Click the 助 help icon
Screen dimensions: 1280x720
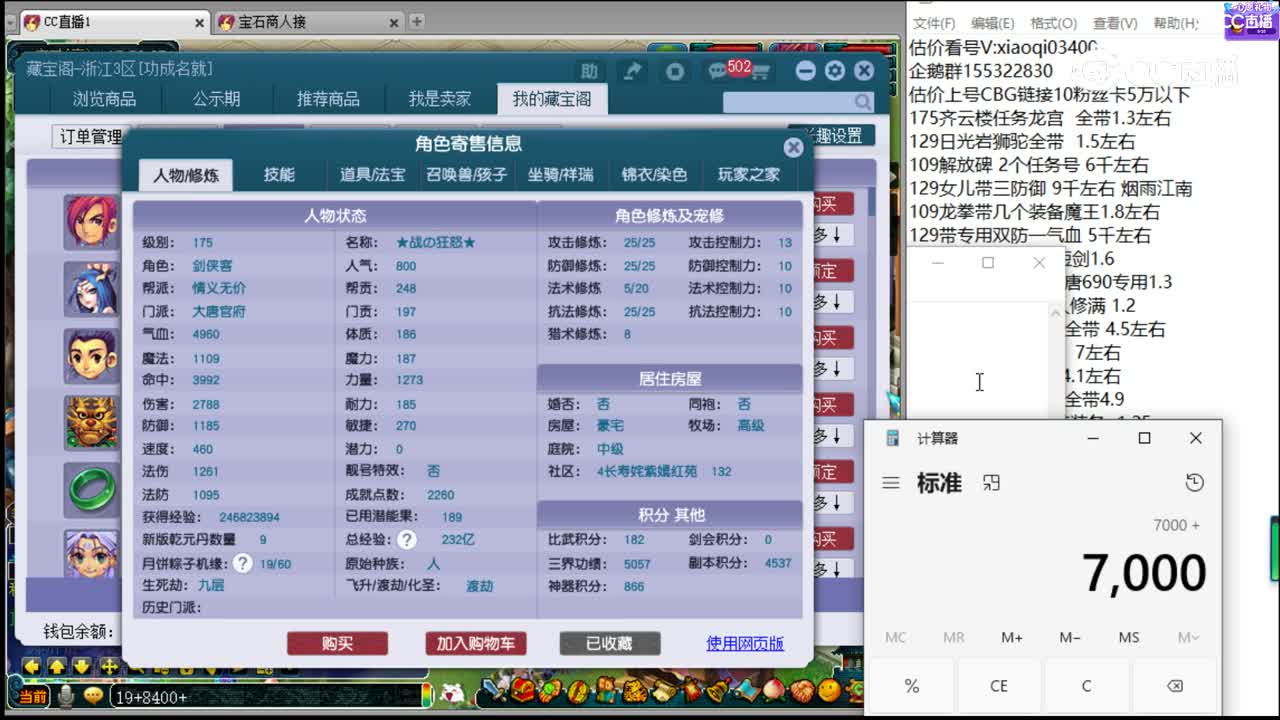pos(590,71)
